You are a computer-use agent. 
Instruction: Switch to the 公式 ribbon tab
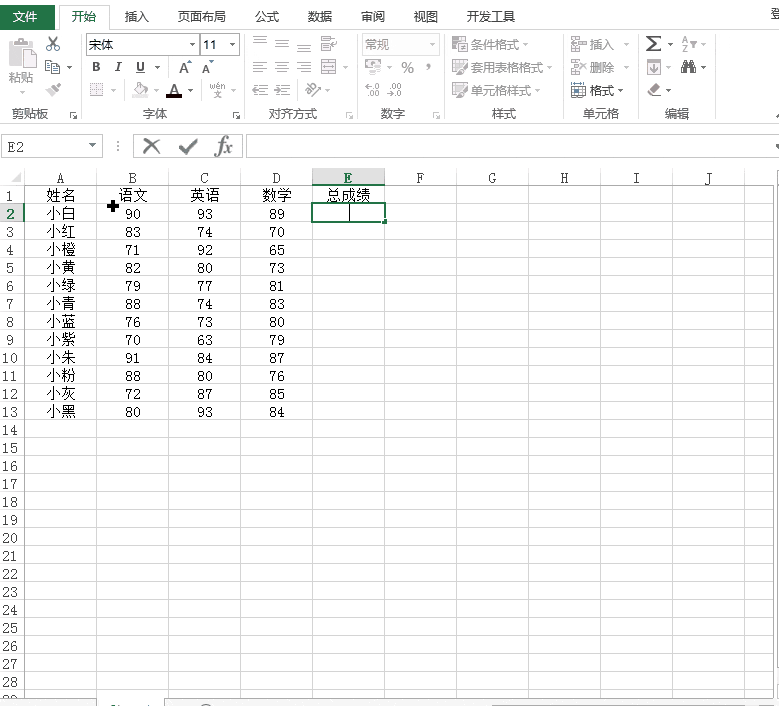tap(267, 16)
